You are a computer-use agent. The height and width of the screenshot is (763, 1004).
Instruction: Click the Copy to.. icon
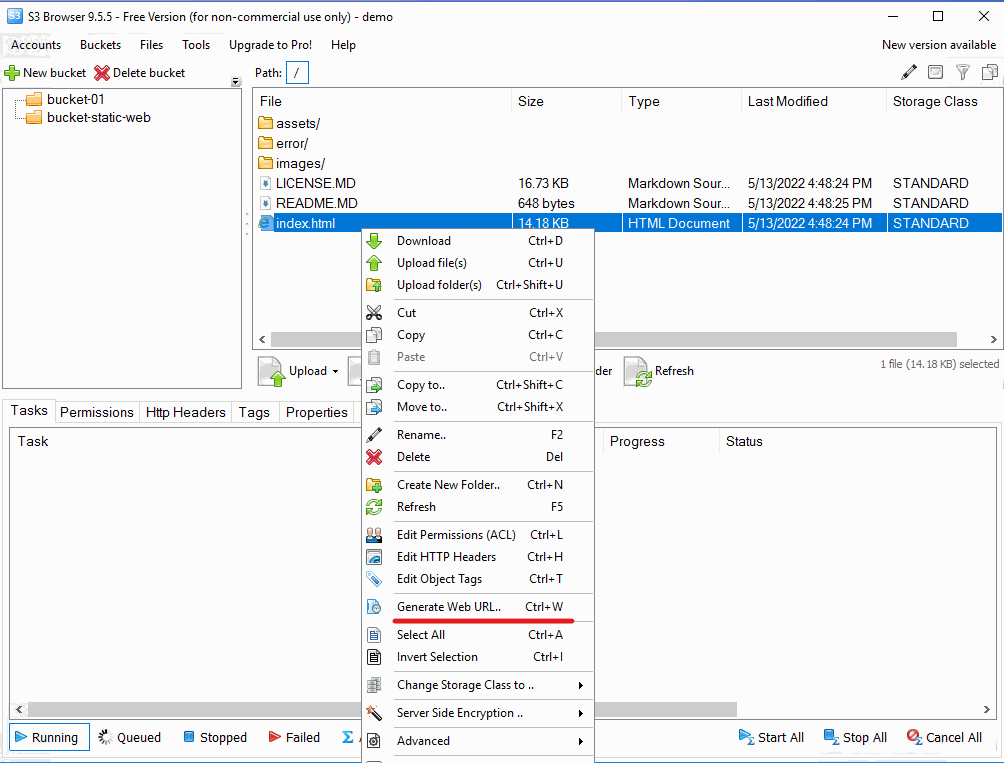(374, 385)
